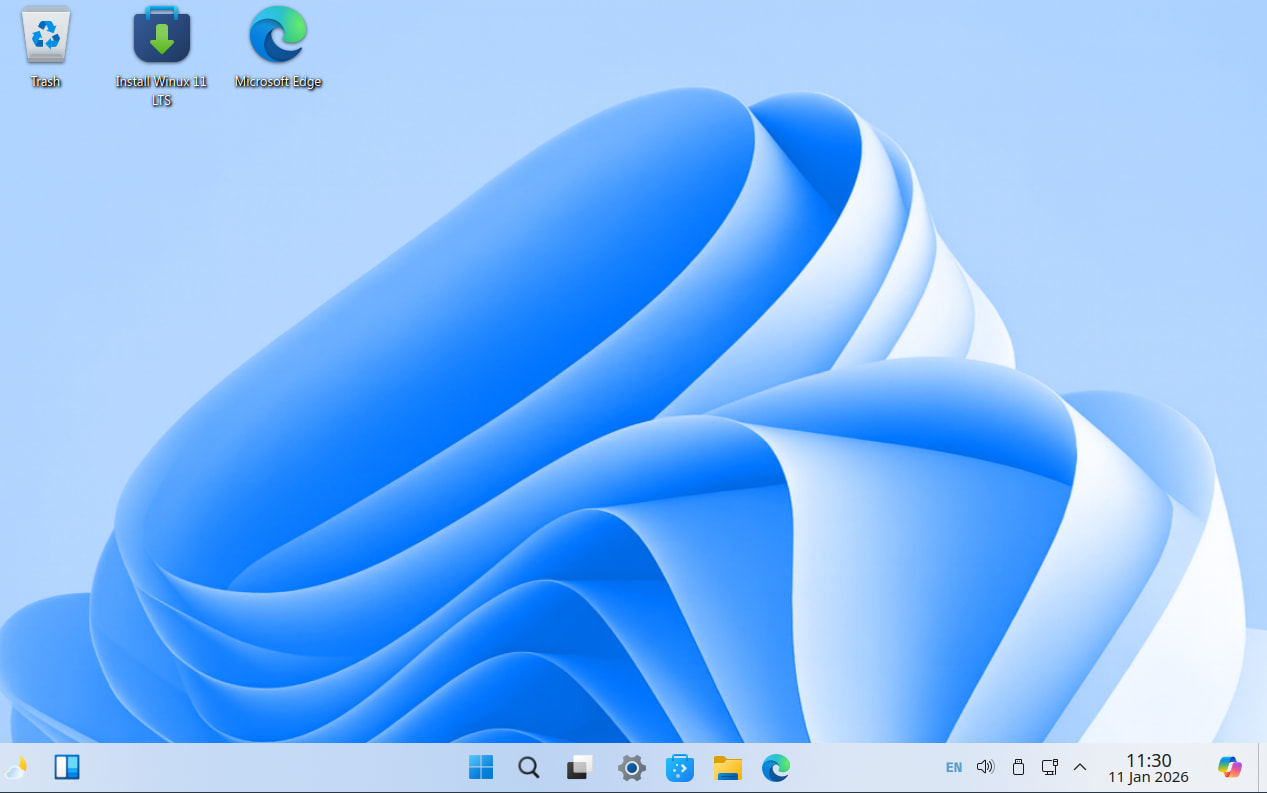1267x793 pixels.
Task: Launch the software store from taskbar
Action: click(x=680, y=767)
